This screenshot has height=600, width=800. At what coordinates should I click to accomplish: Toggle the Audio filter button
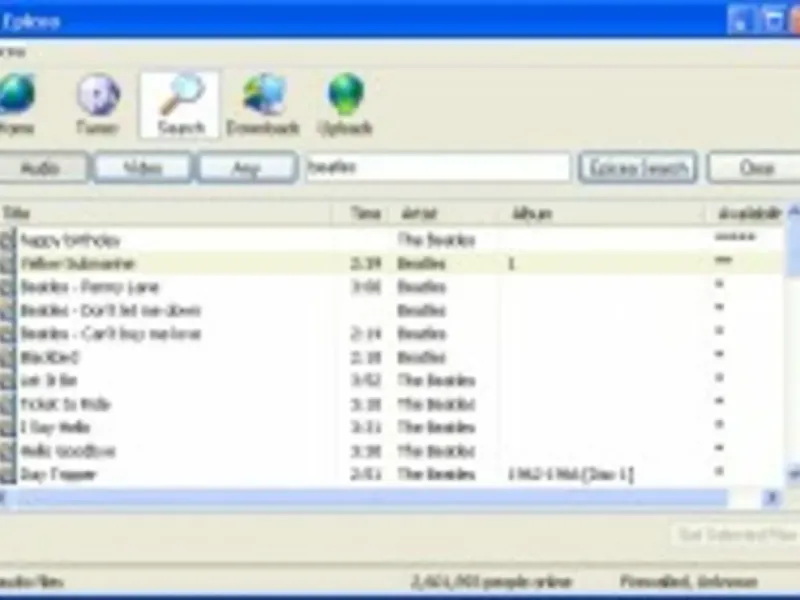(x=42, y=168)
